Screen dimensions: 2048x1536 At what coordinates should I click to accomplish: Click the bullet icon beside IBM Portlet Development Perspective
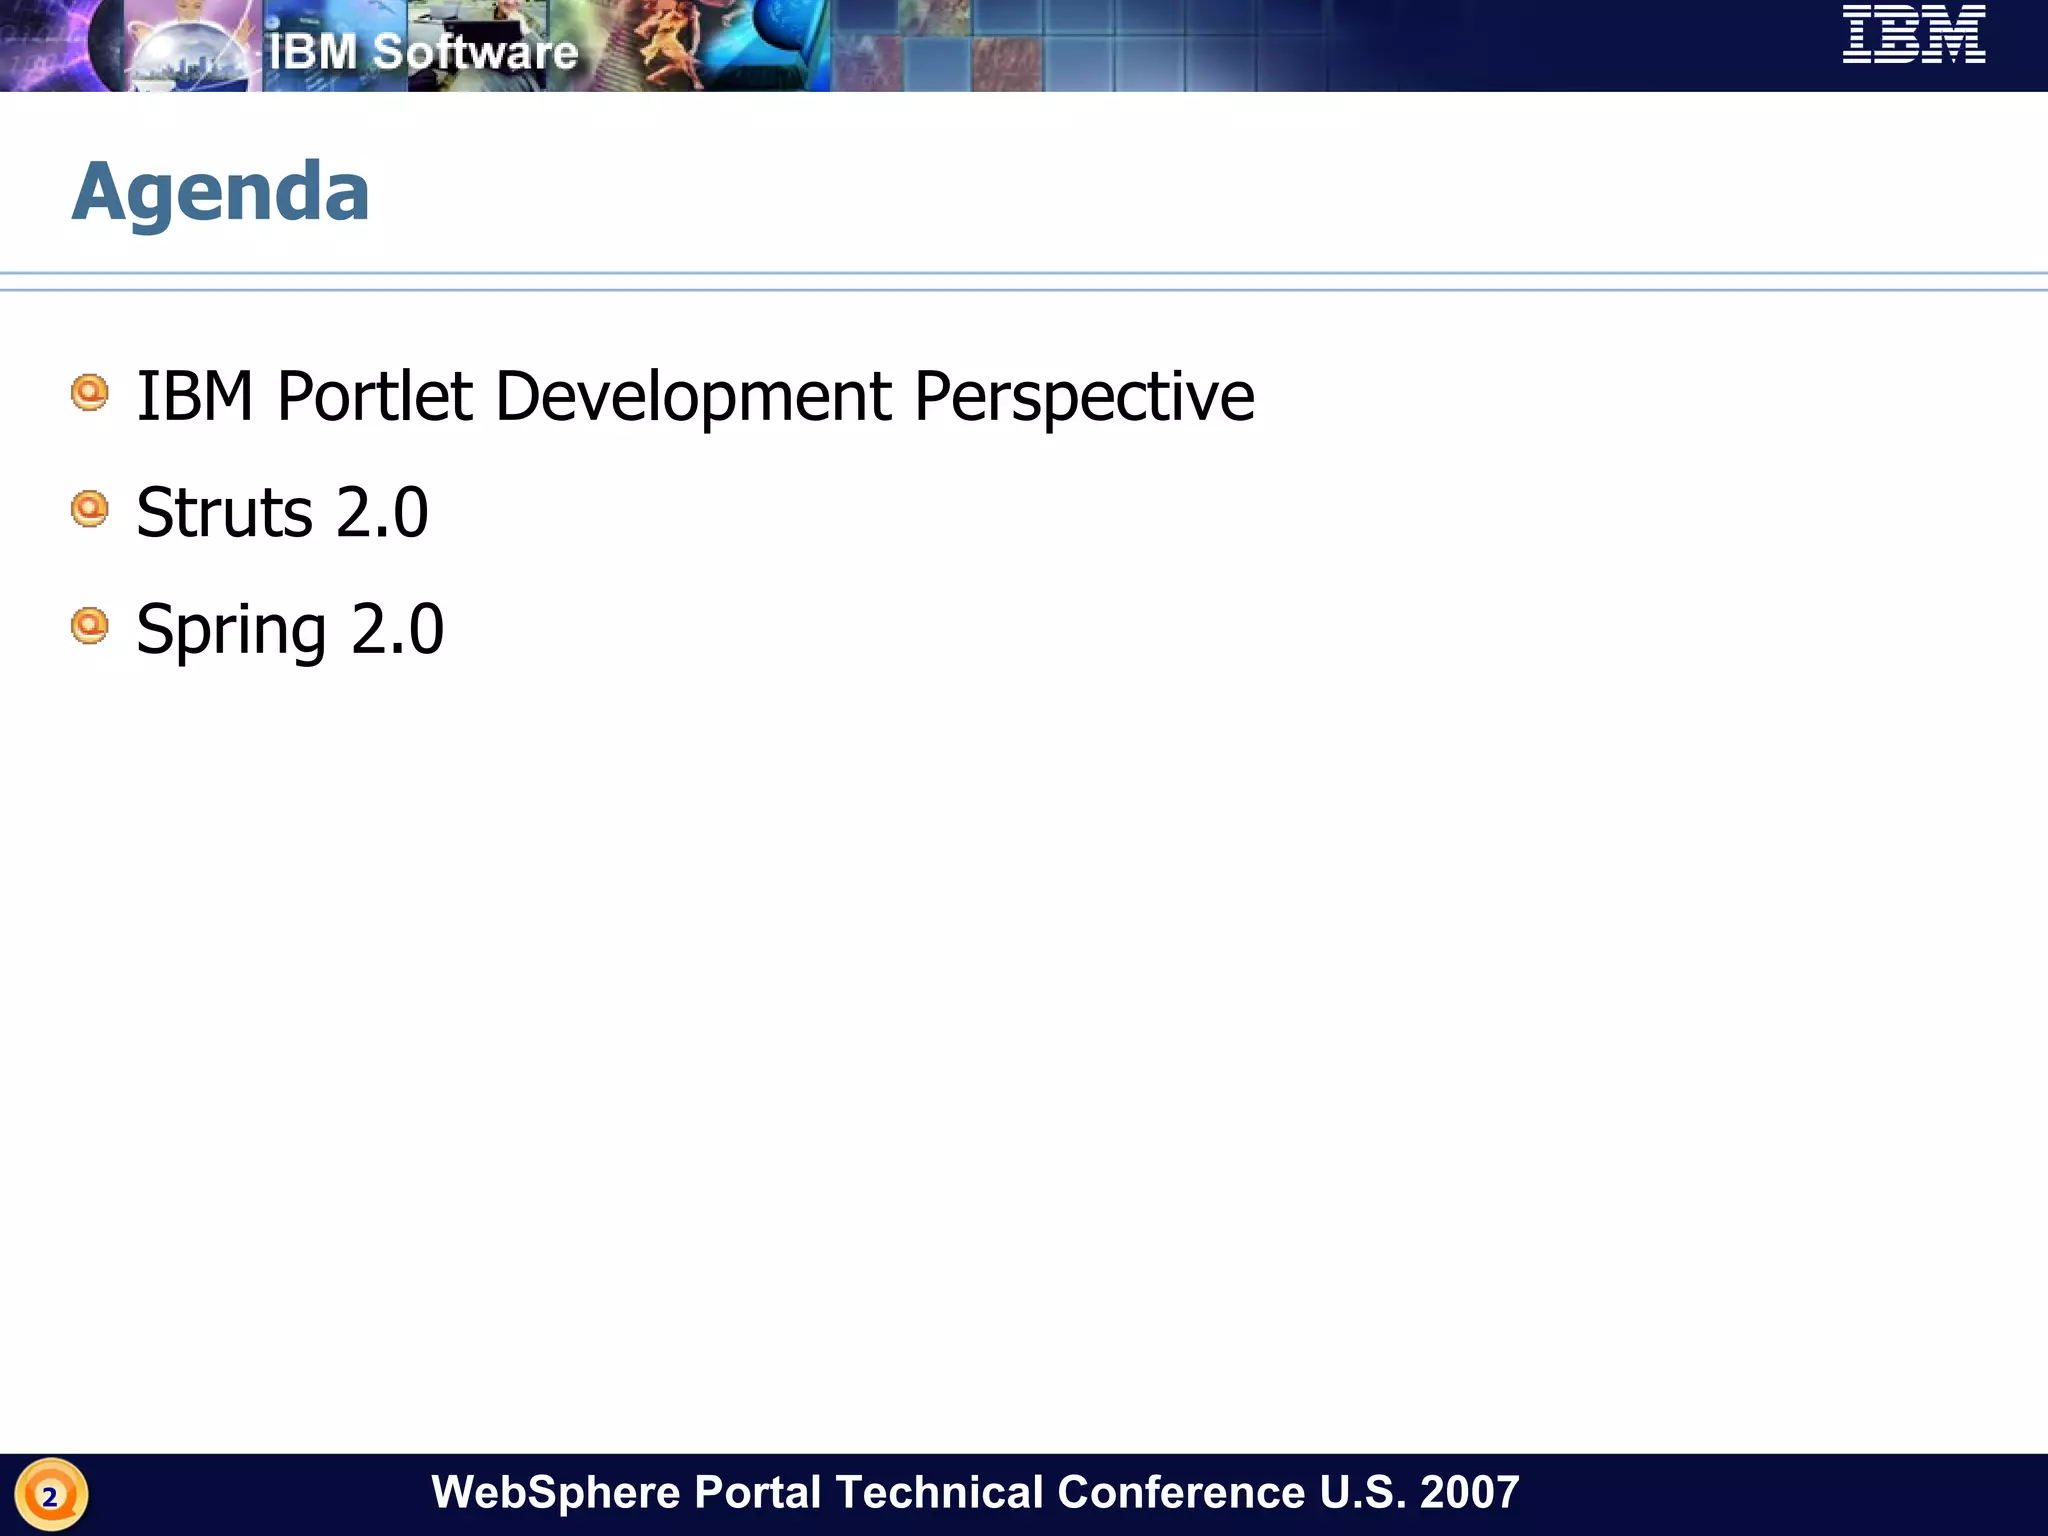[x=90, y=392]
